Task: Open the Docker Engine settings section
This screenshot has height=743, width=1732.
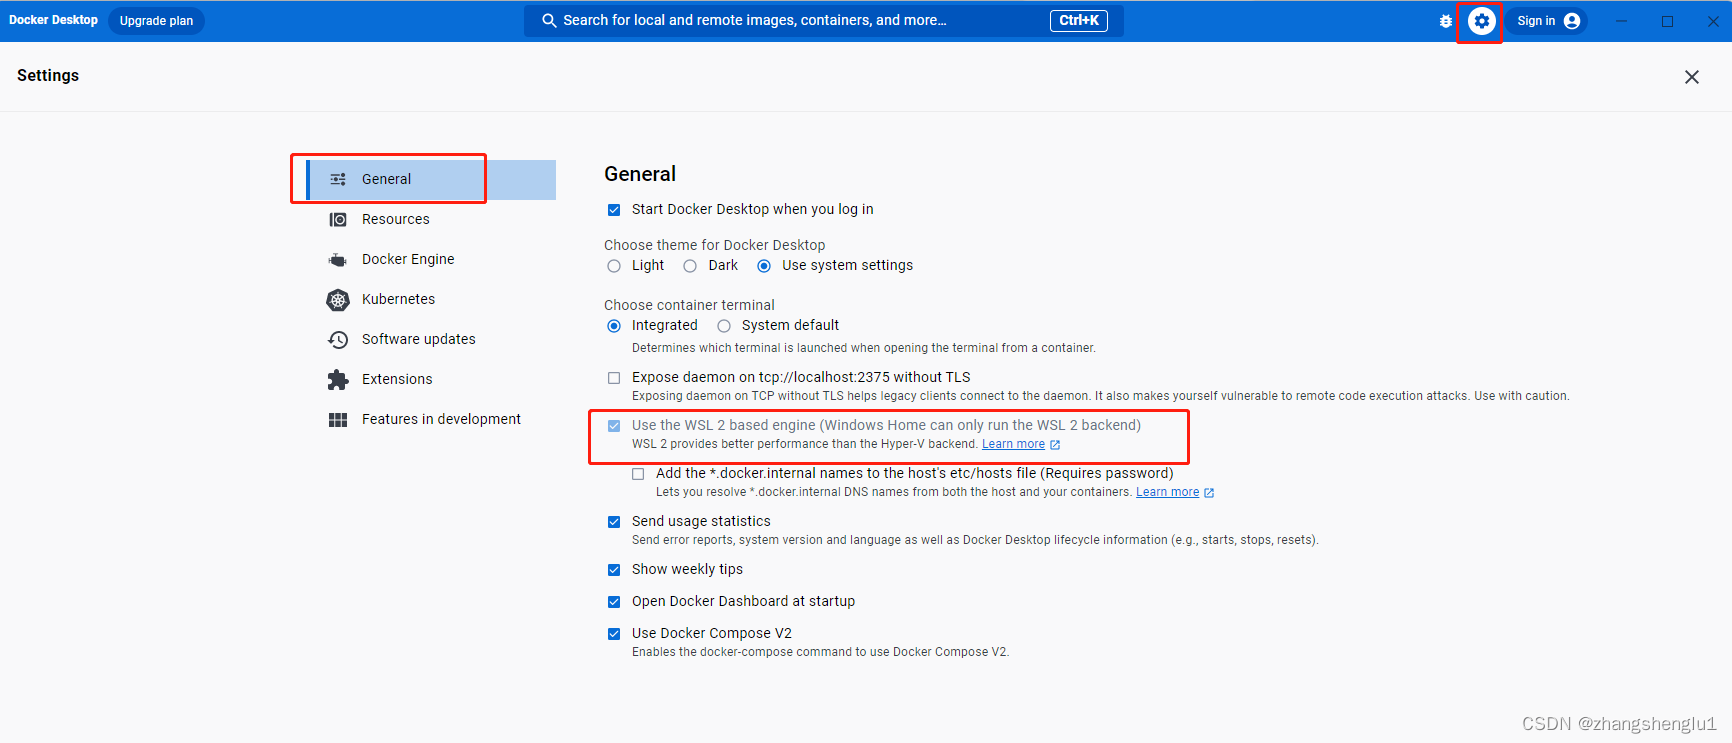Action: click(x=431, y=259)
